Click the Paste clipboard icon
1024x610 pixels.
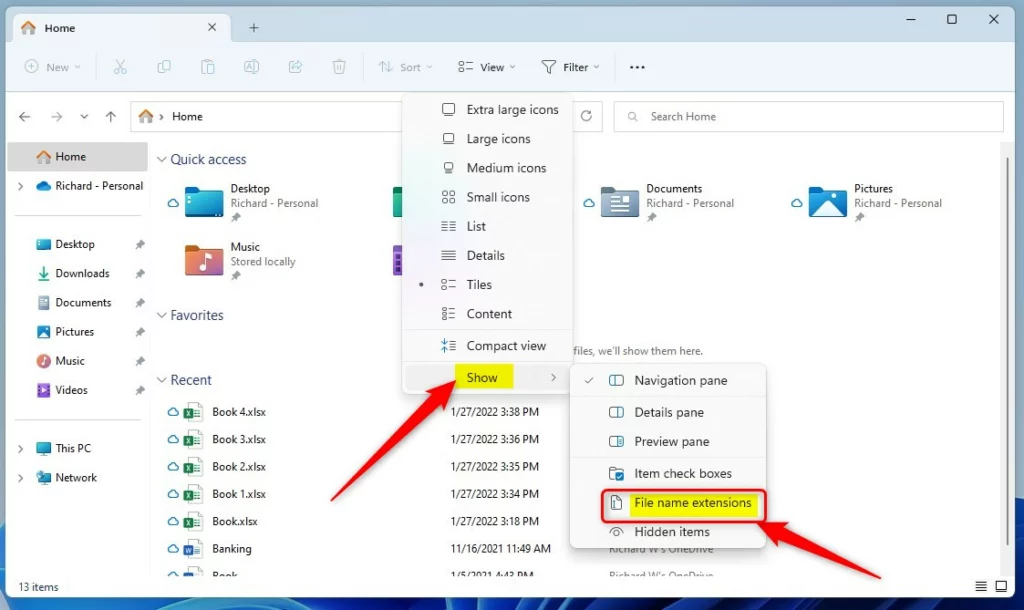click(x=208, y=67)
